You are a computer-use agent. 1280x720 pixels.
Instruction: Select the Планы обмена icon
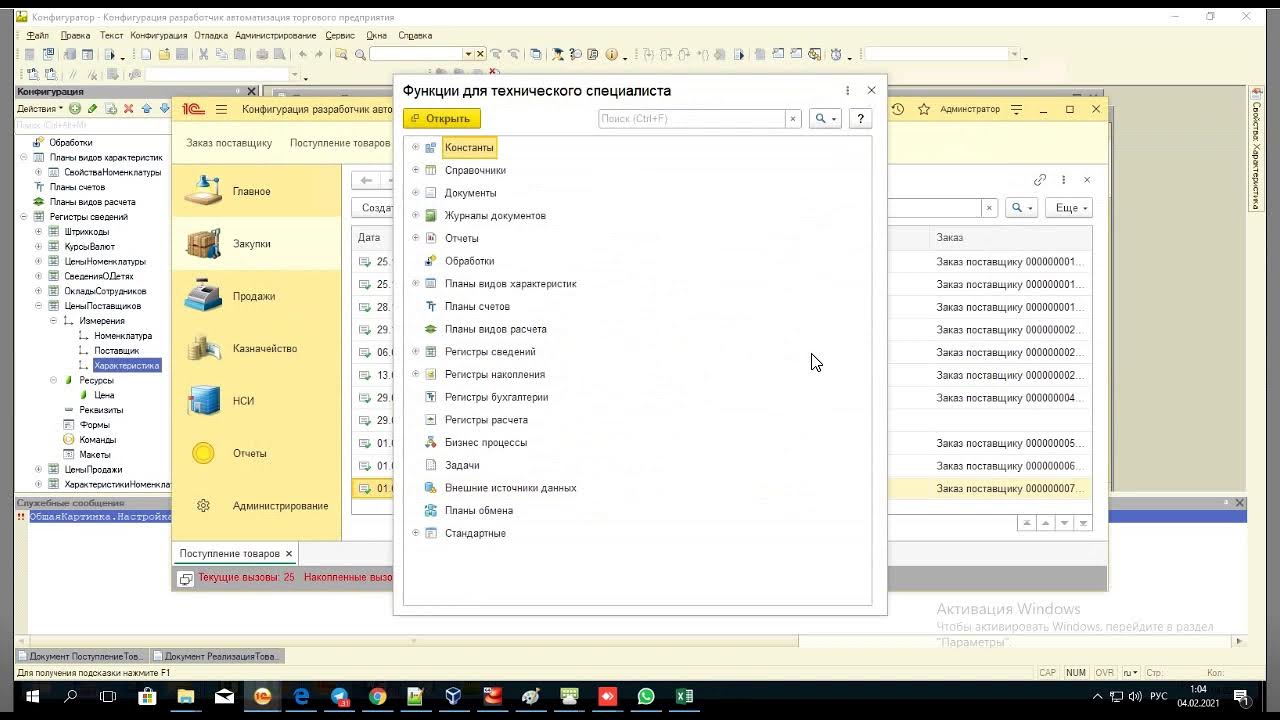431,510
